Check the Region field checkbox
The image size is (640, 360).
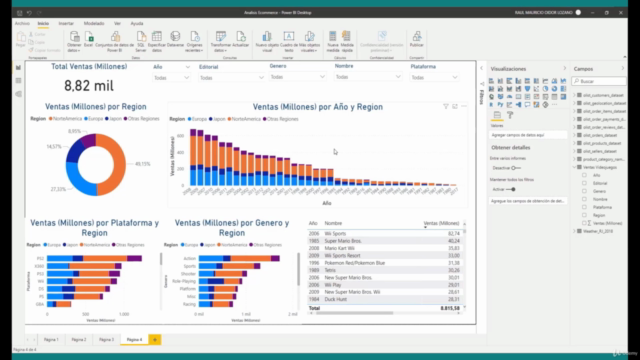coord(584,215)
